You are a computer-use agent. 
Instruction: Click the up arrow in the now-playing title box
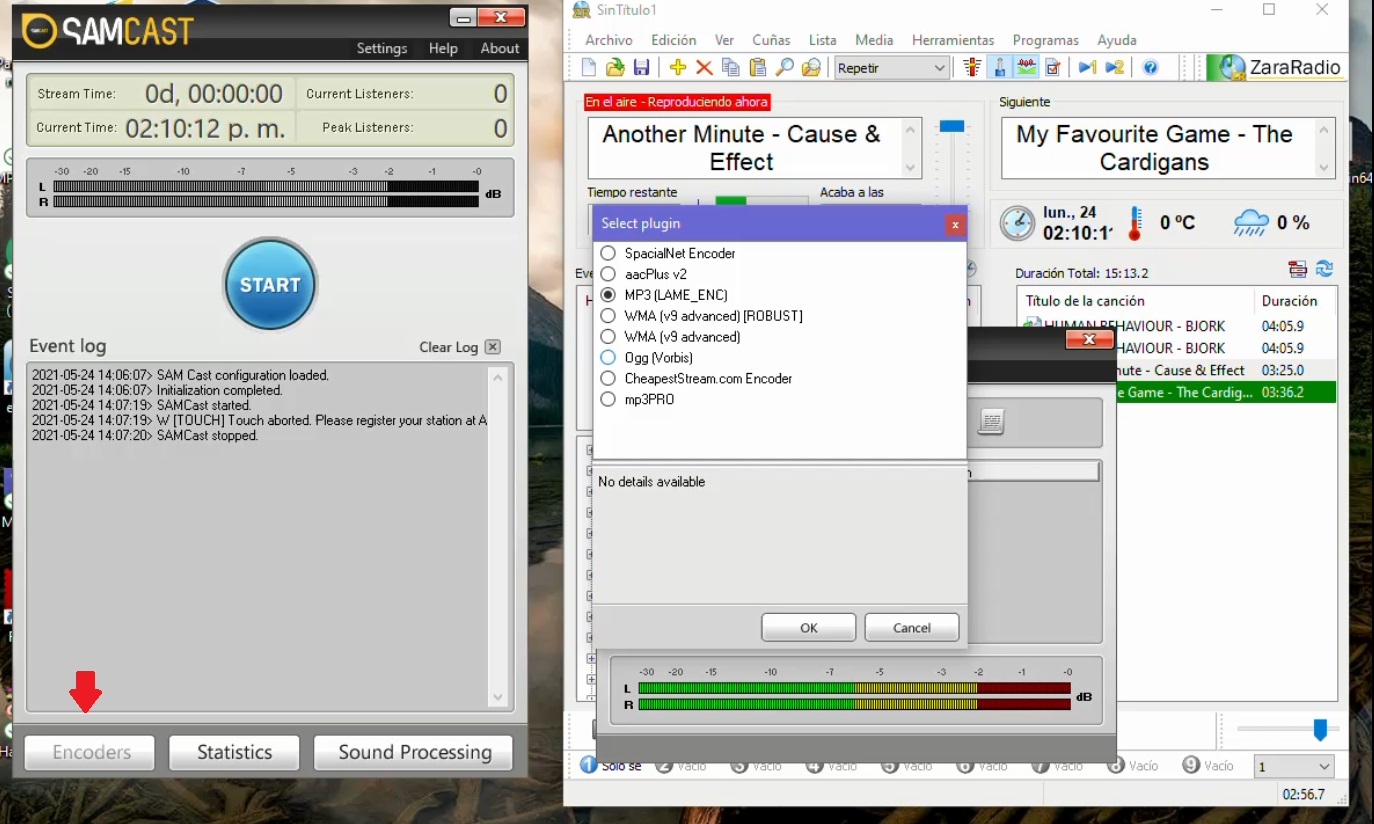tap(911, 129)
